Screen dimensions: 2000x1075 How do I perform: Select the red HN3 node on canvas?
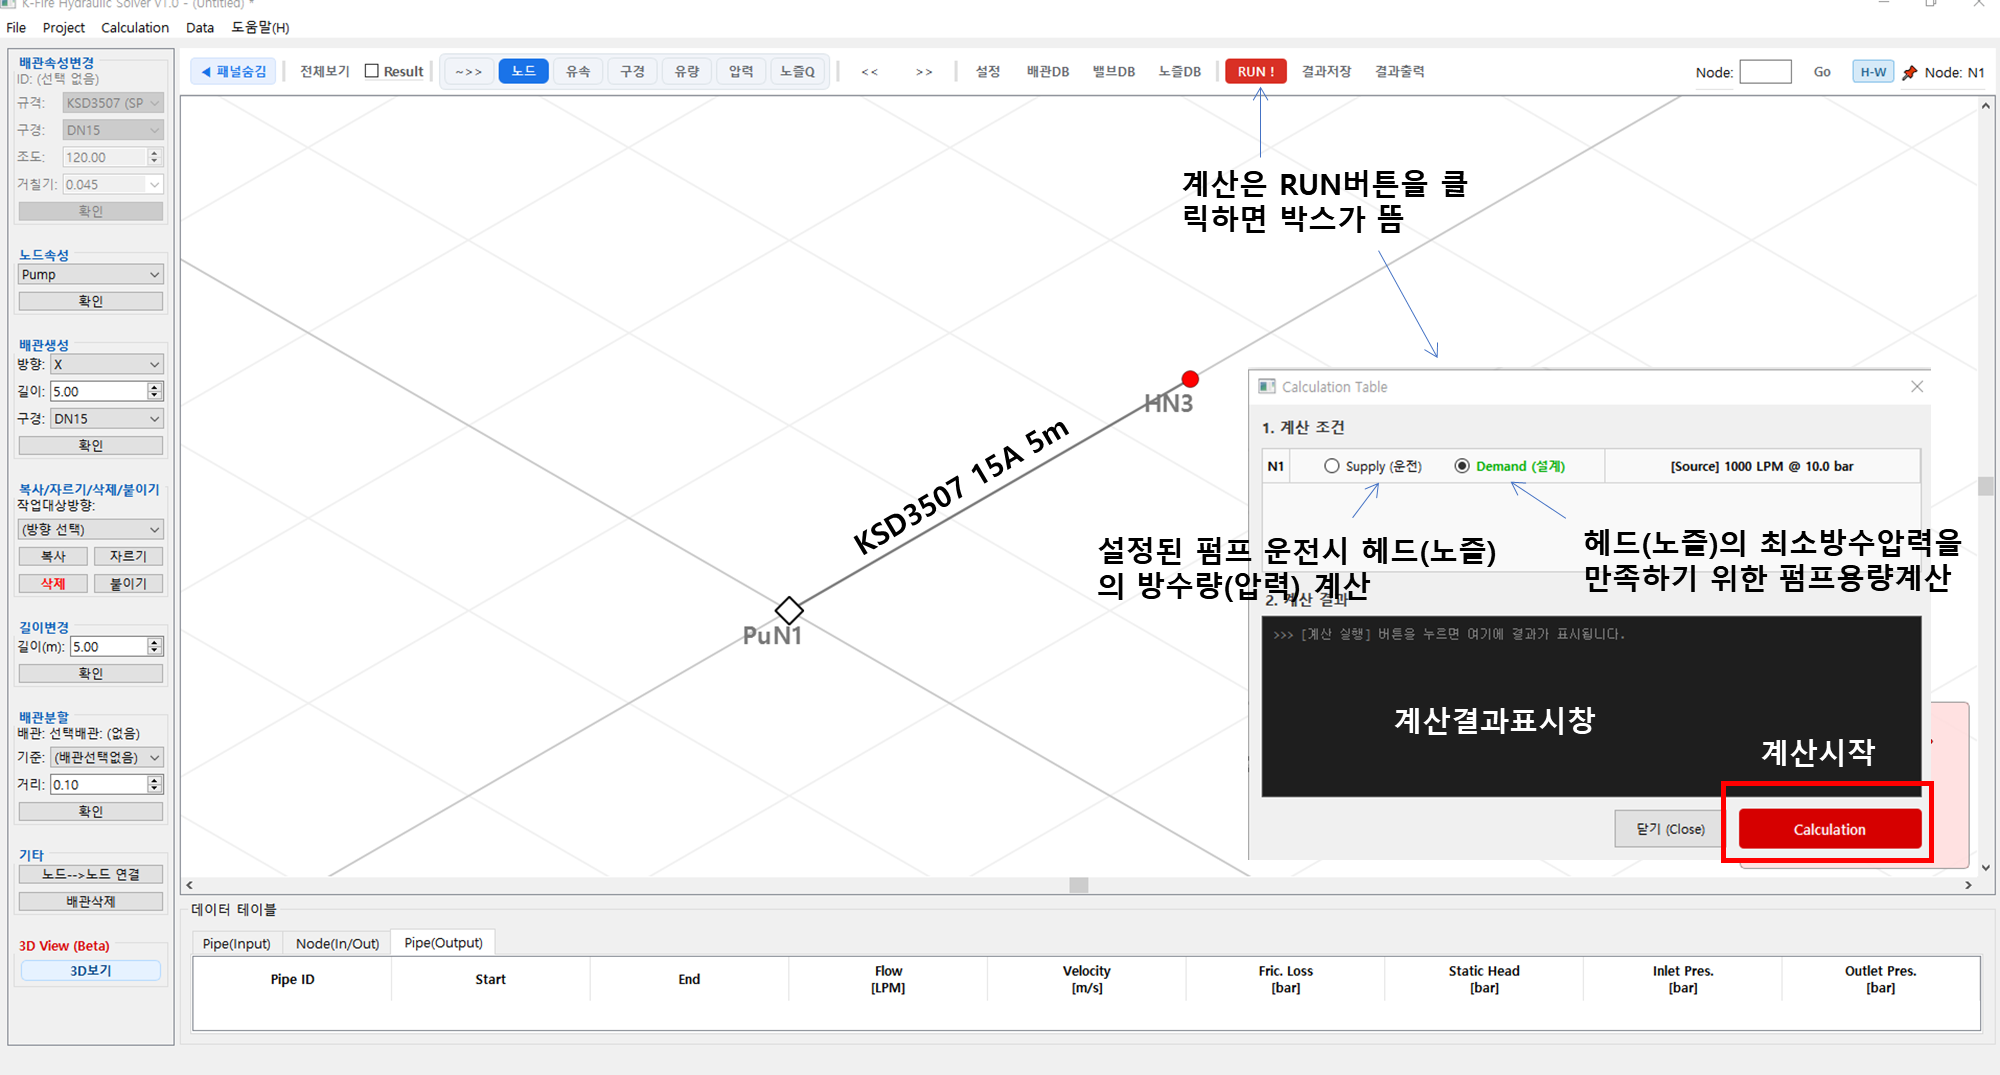pyautogui.click(x=1189, y=379)
